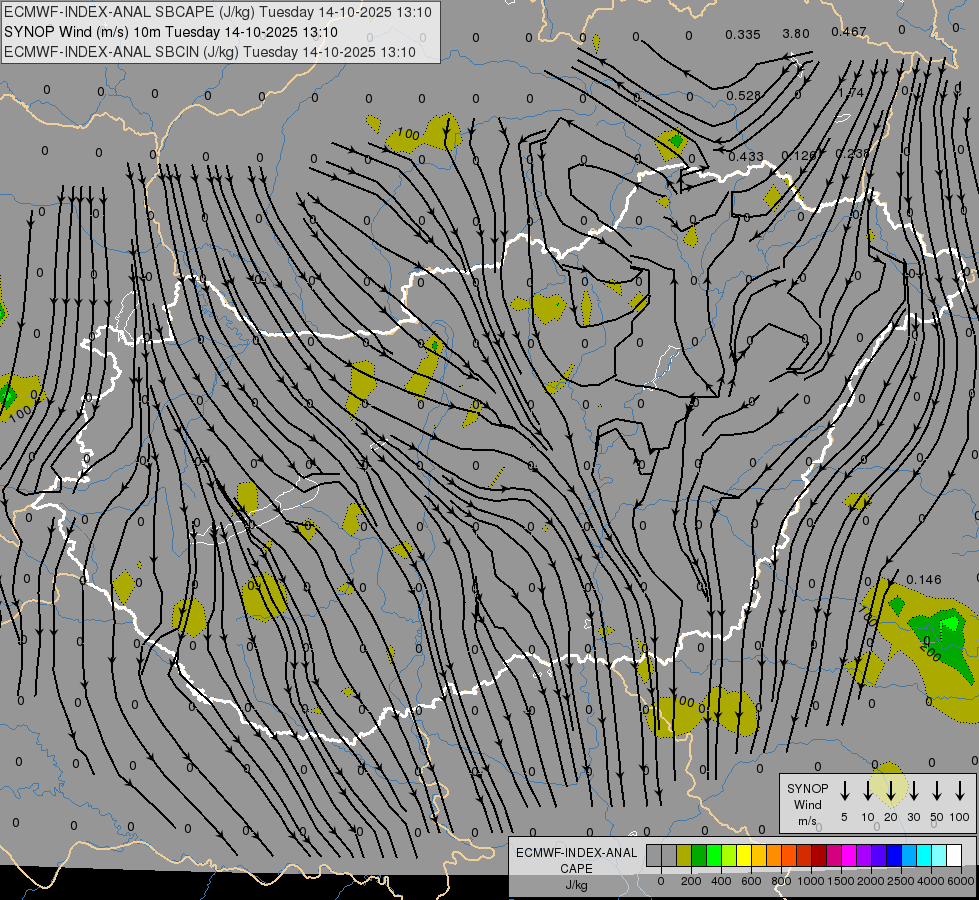Viewport: 979px width, 900px height.
Task: Pick the dark green CAPE scale swatch
Action: tap(699, 855)
